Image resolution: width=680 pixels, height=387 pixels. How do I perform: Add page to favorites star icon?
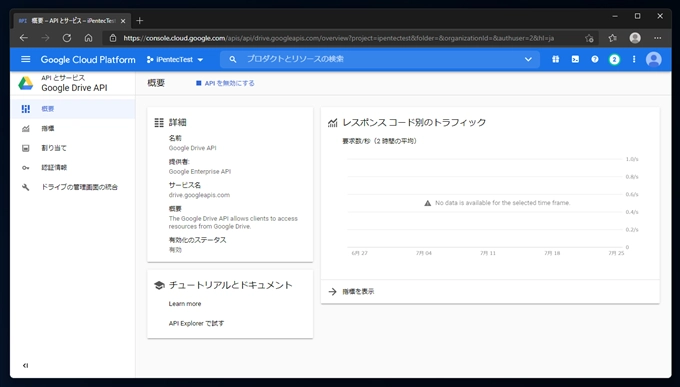(589, 38)
